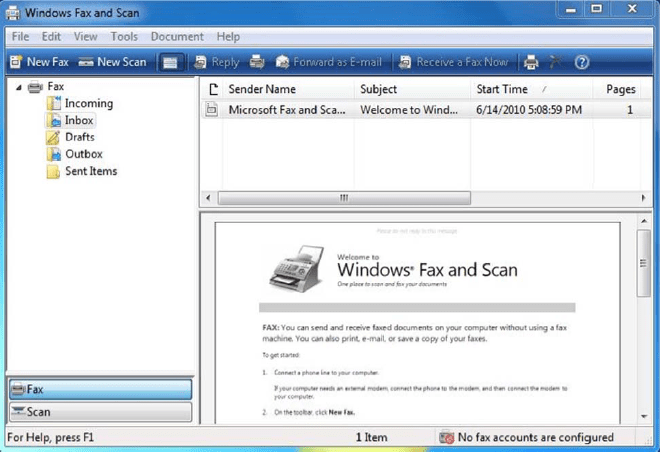Click 'No fax accounts are configured' status text
Screen dimensions: 660x452
tap(535, 438)
